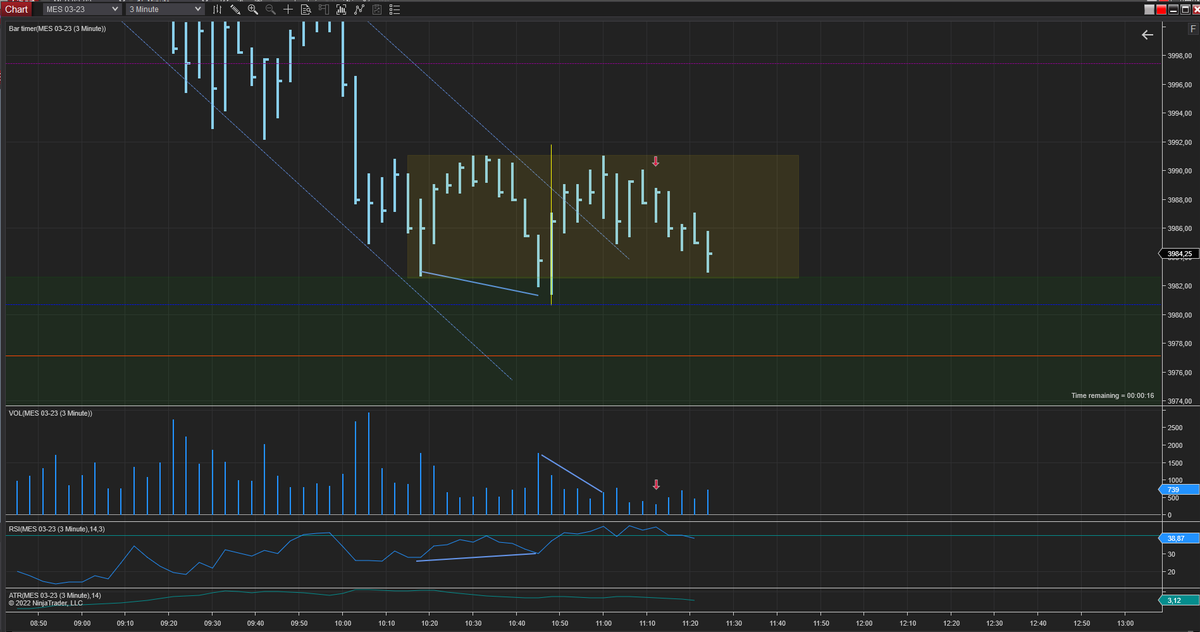This screenshot has width=1200, height=632.
Task: Click the Time remaining countdown text
Action: coord(1112,396)
